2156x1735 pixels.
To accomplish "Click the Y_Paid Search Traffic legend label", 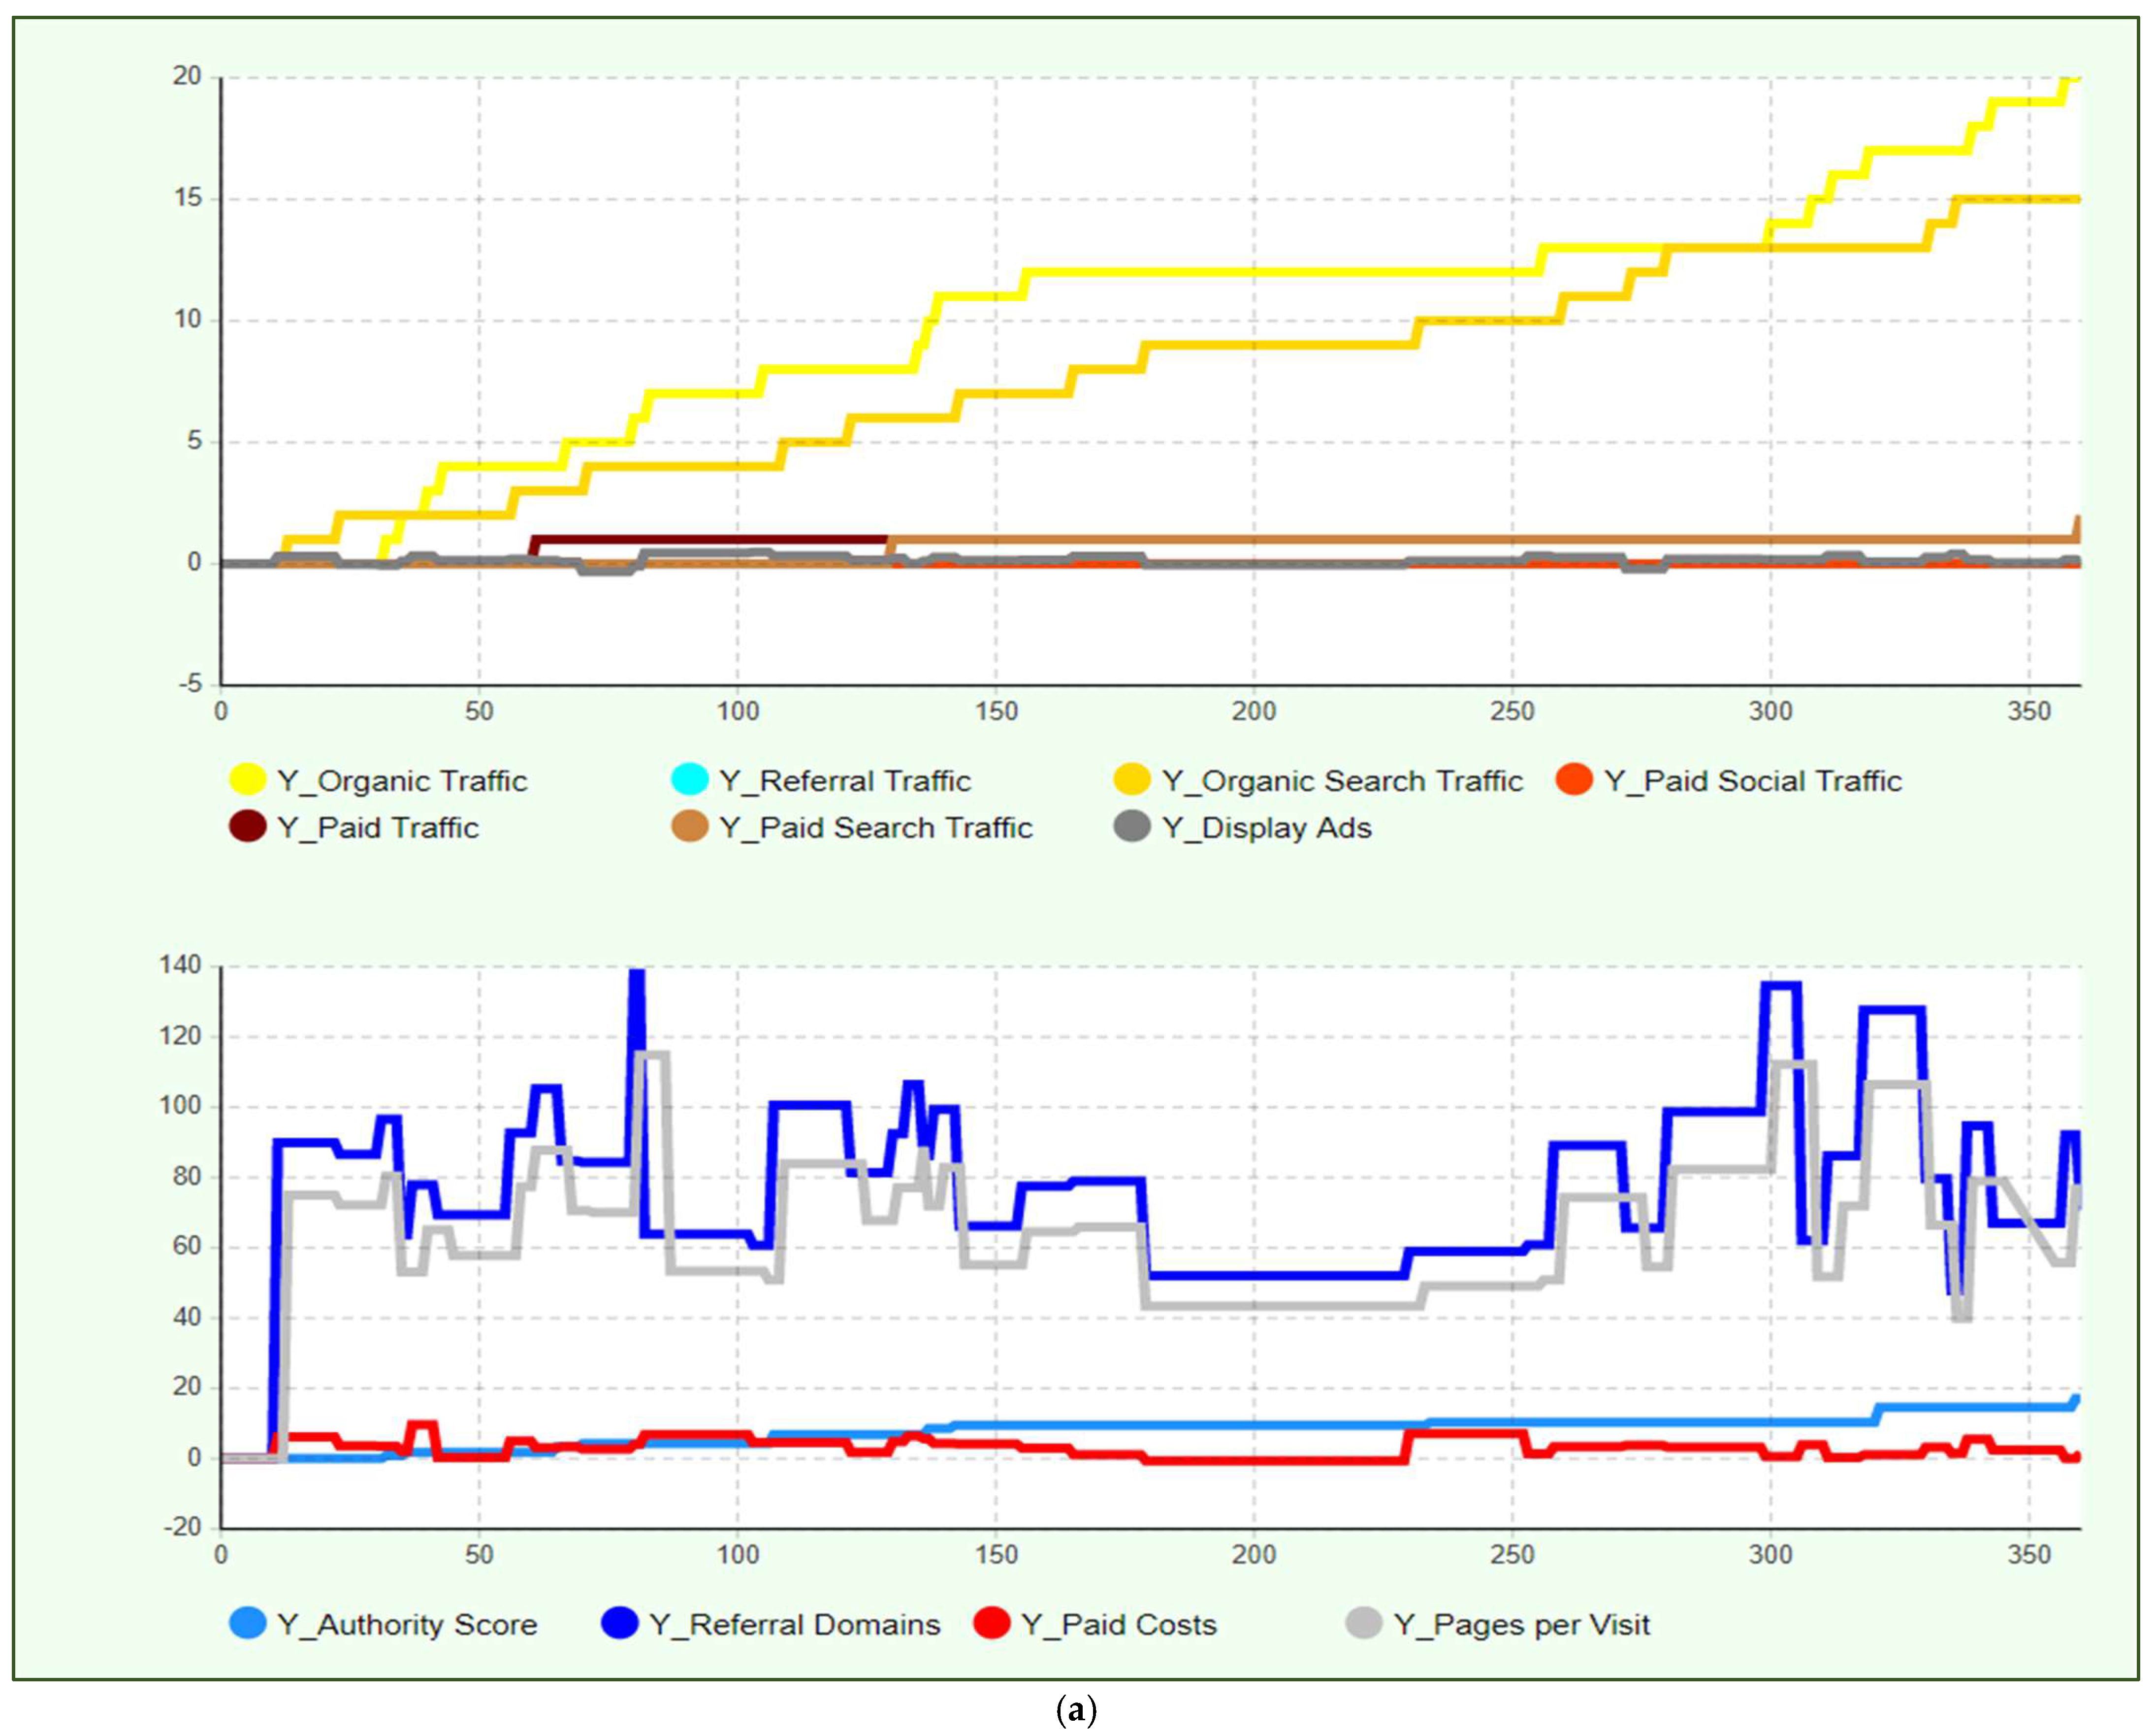I will [x=876, y=828].
